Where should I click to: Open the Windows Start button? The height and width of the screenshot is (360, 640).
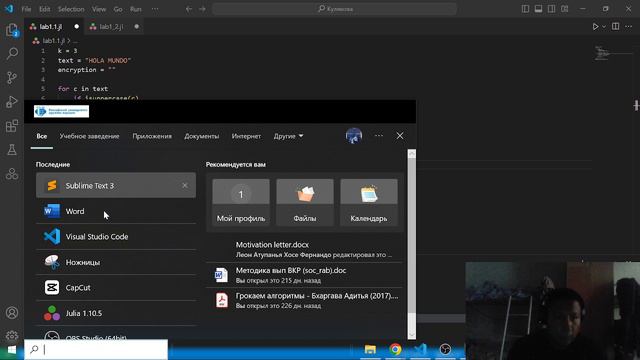[x=12, y=350]
